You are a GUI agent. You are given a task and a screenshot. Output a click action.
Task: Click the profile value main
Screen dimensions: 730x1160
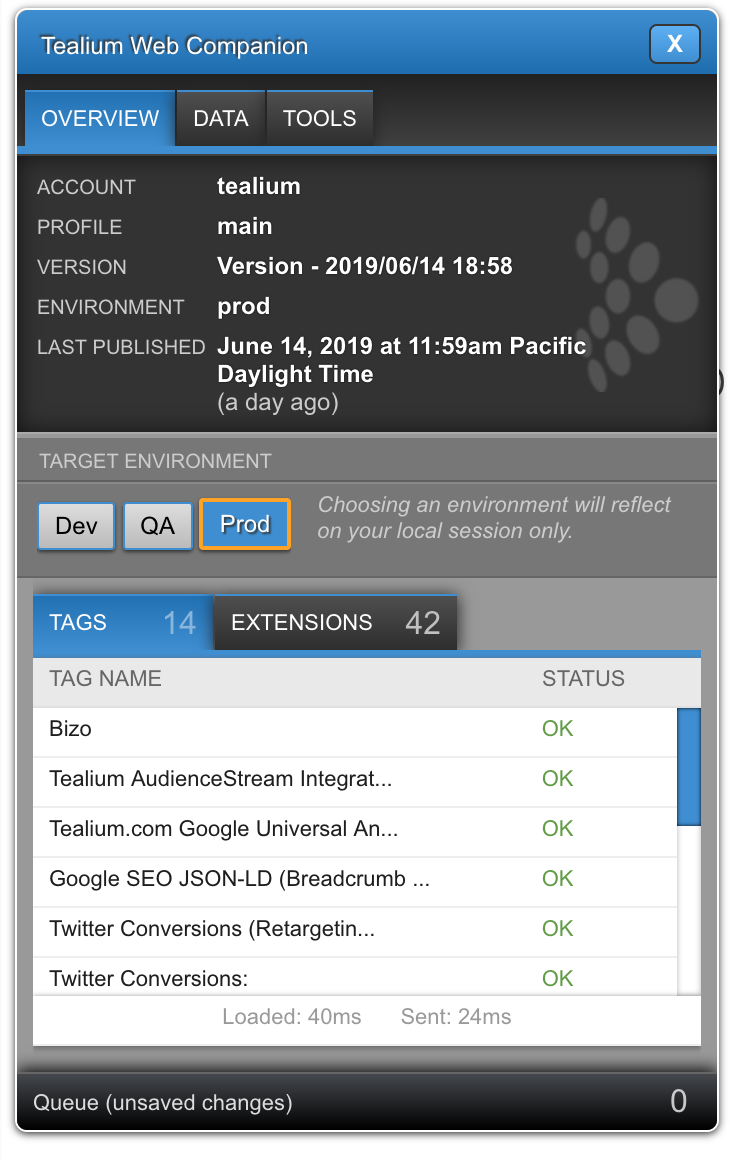(x=244, y=226)
